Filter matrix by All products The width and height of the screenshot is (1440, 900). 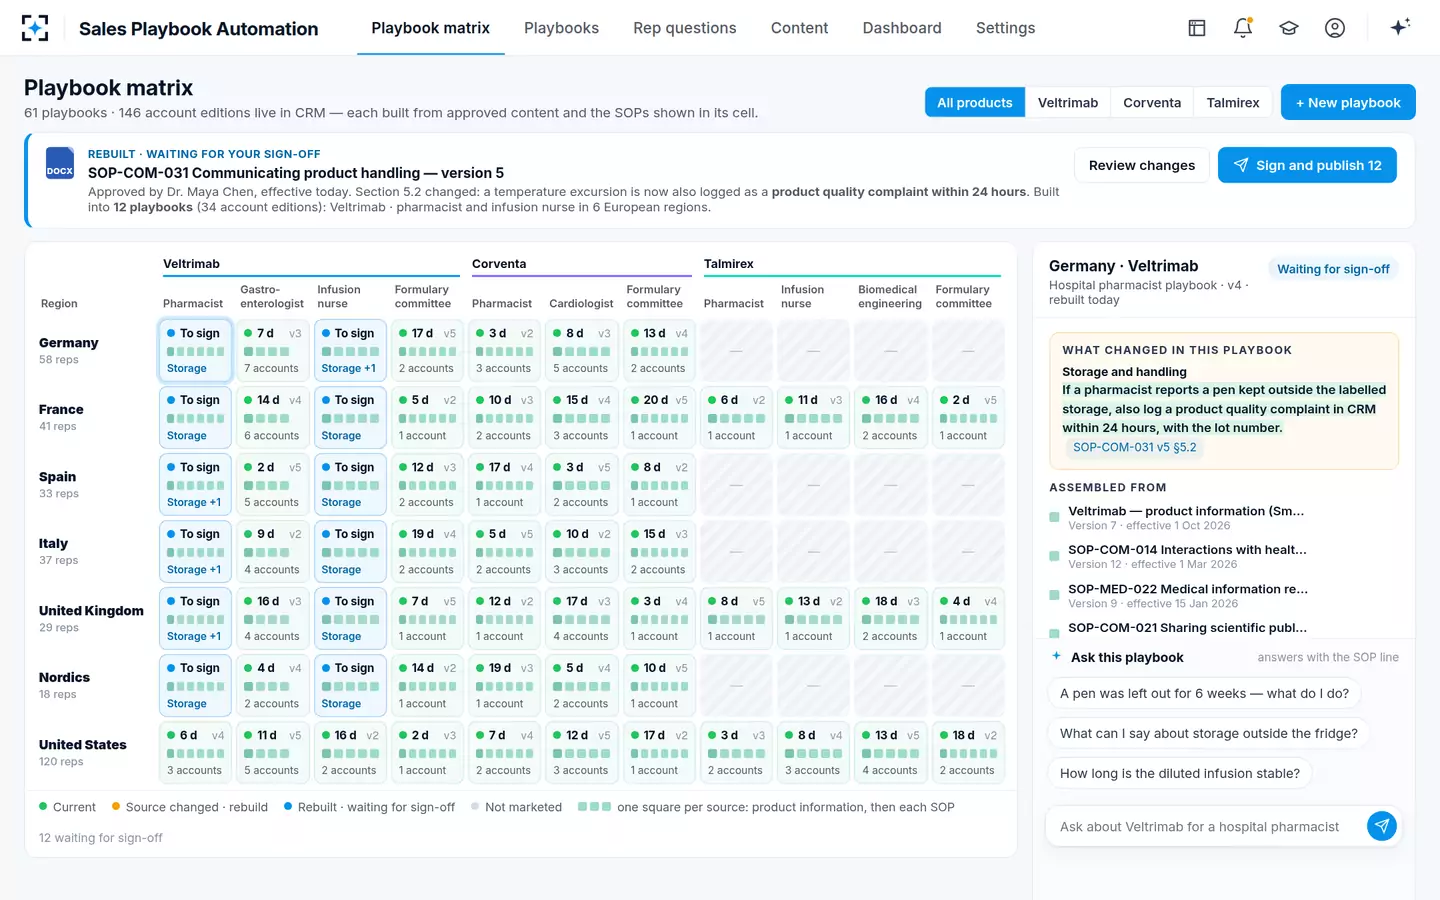975,102
